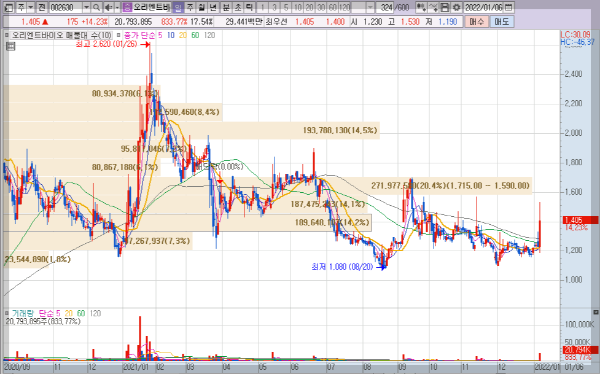Select the second 초 chart period
Image resolution: width=600 pixels, height=374 pixels.
pos(238,7)
